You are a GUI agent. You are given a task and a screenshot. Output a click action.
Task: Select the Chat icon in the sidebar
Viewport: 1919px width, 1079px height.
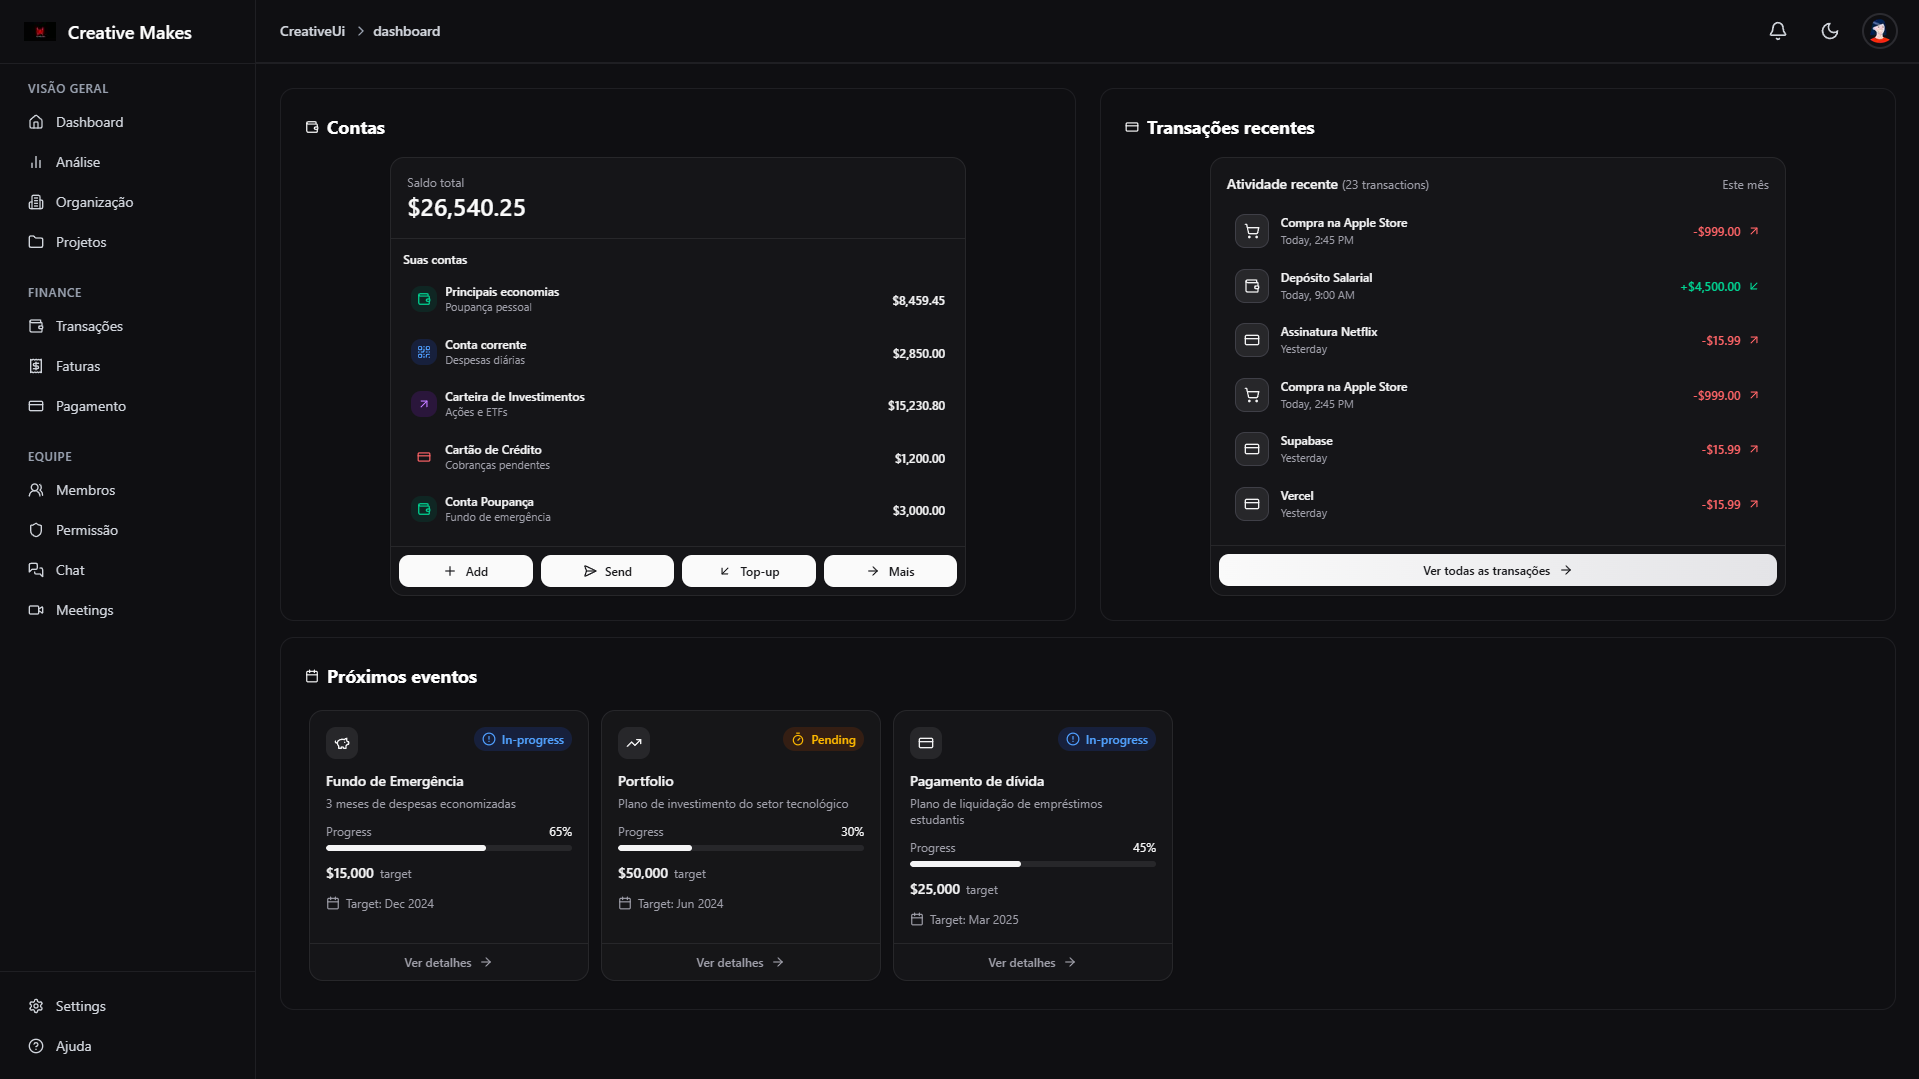click(x=36, y=569)
